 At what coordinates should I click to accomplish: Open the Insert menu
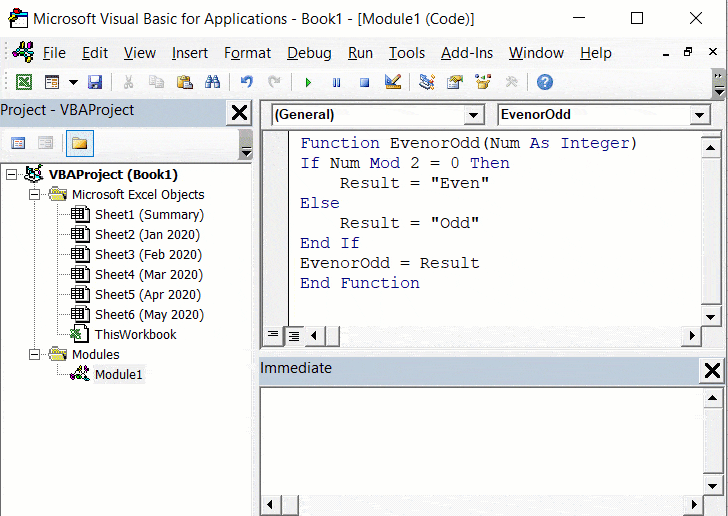tap(189, 53)
